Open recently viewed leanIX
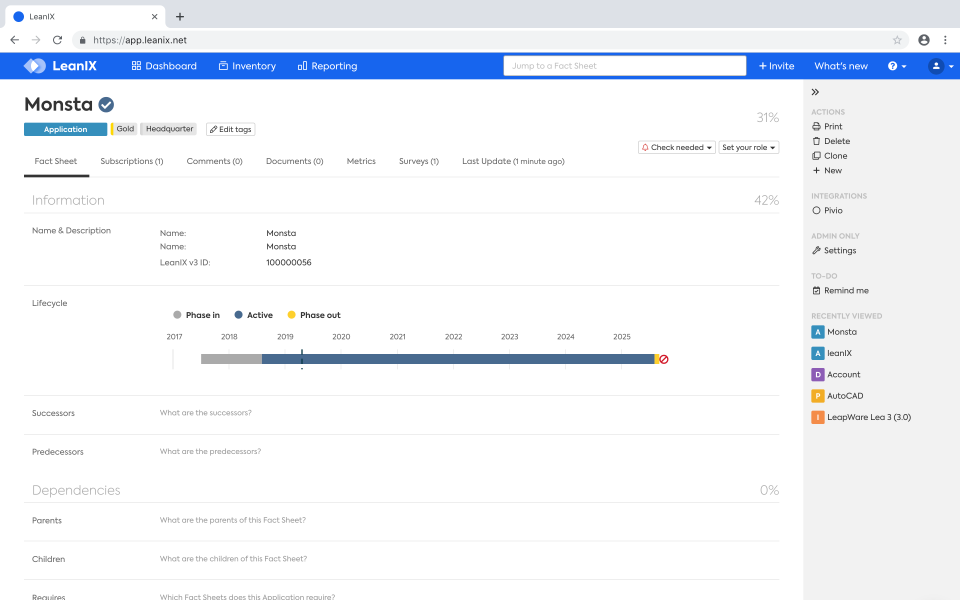This screenshot has height=600, width=960. (x=831, y=353)
